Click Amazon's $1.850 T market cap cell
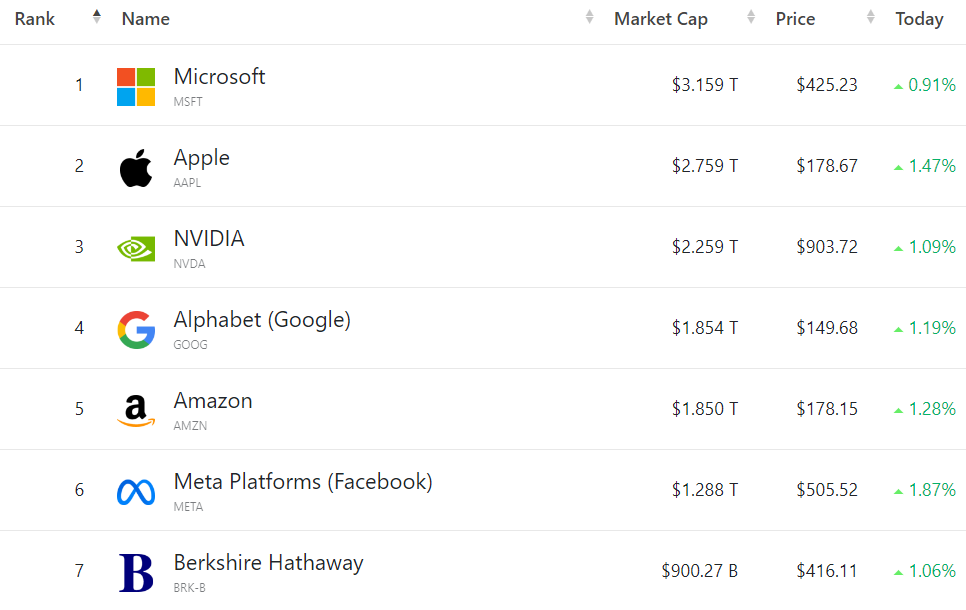This screenshot has width=966, height=610. click(x=705, y=409)
